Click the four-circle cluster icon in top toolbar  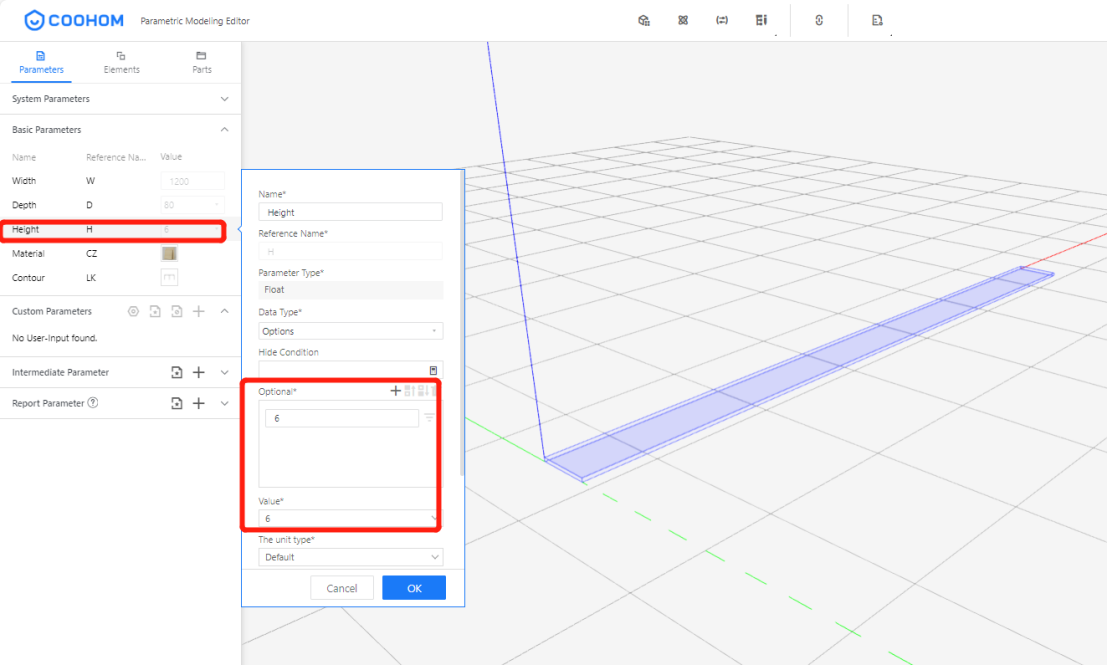[x=683, y=20]
